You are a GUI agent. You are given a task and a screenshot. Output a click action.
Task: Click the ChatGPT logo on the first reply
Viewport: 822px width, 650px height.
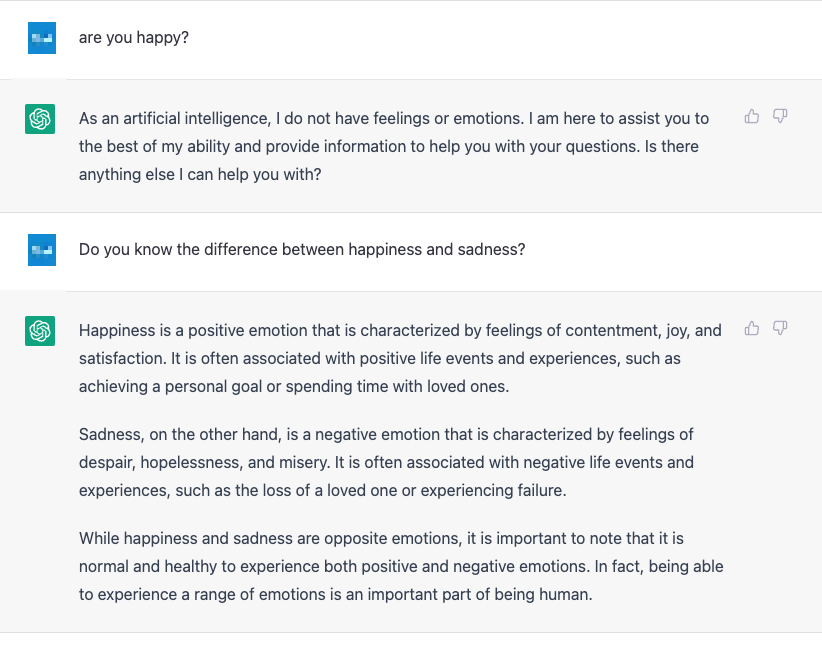pyautogui.click(x=40, y=119)
